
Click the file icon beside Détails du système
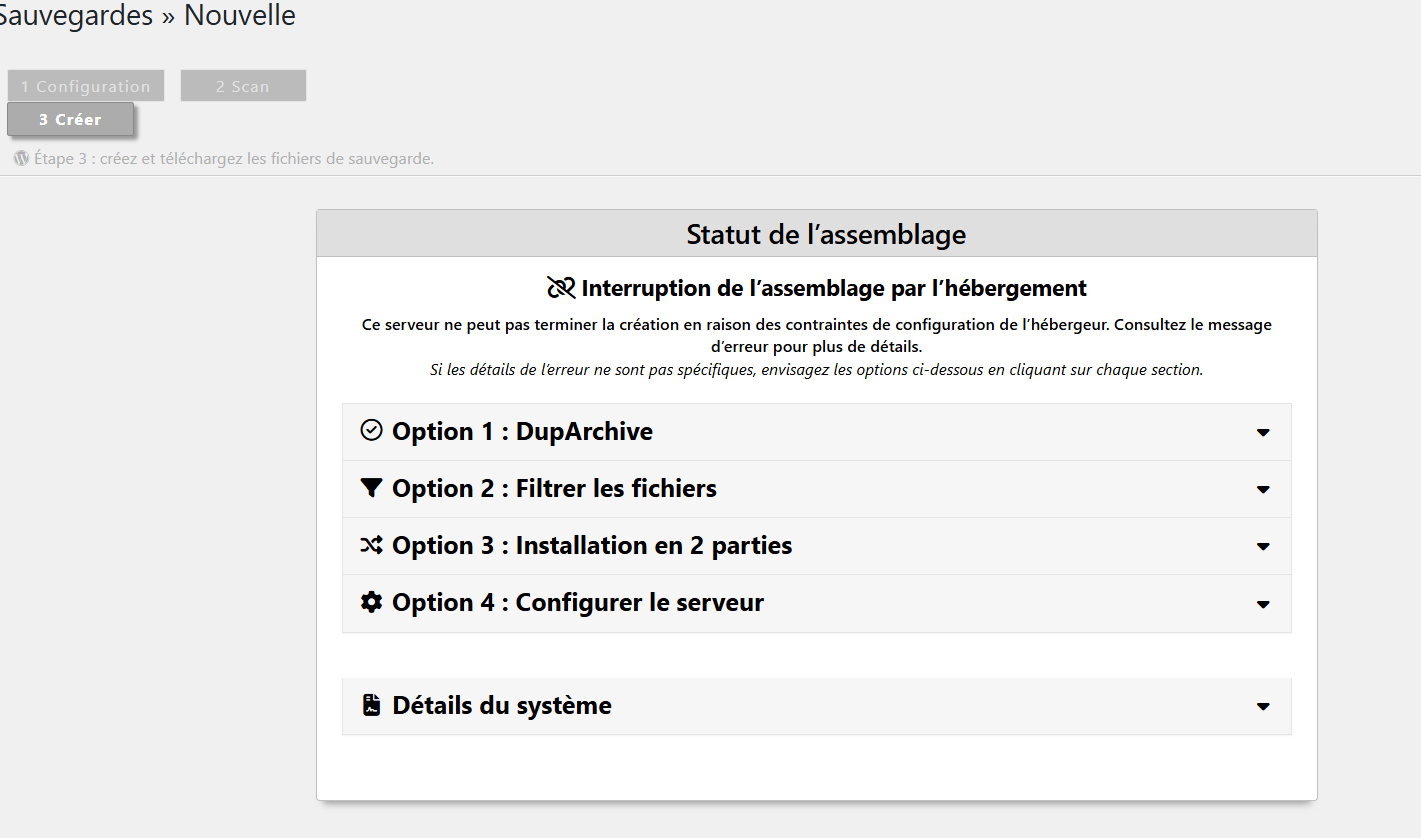(371, 705)
